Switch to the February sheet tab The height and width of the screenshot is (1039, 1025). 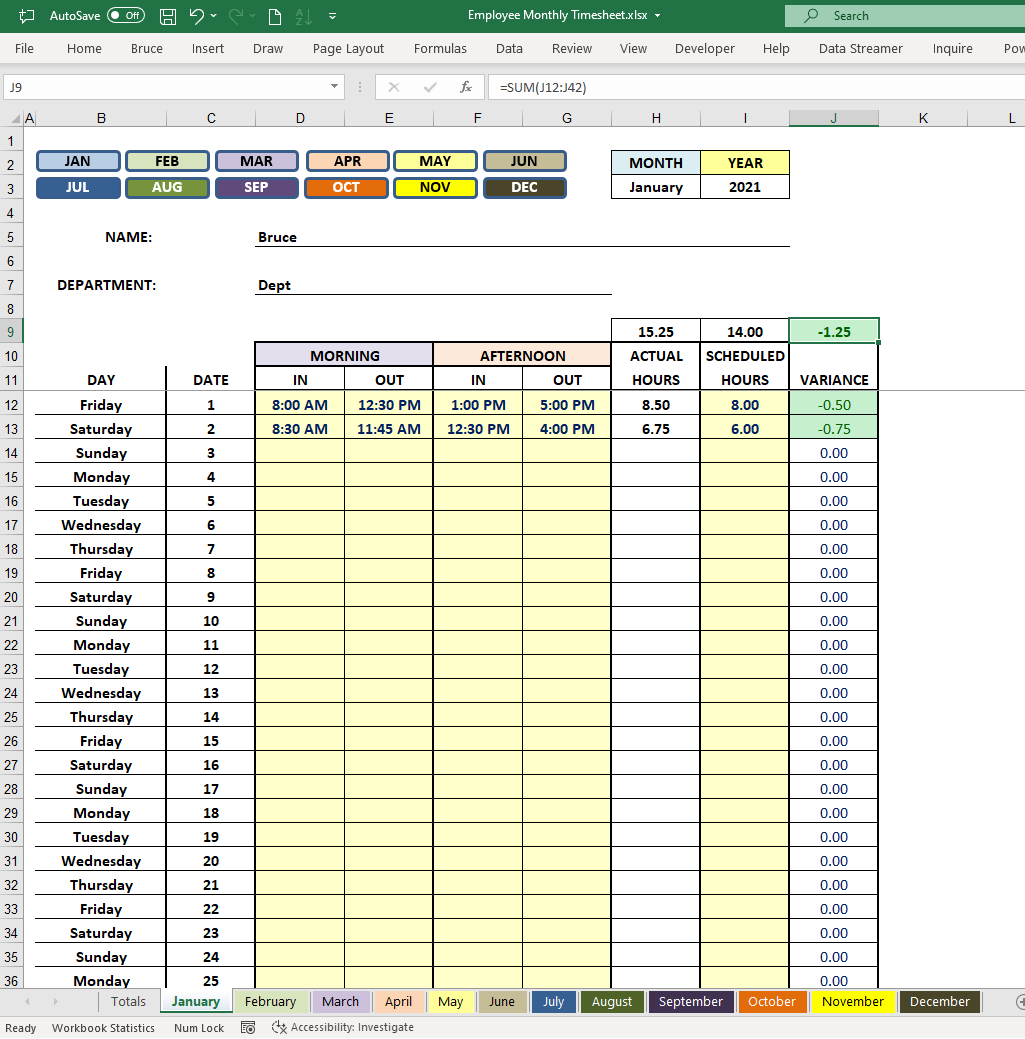point(271,1001)
